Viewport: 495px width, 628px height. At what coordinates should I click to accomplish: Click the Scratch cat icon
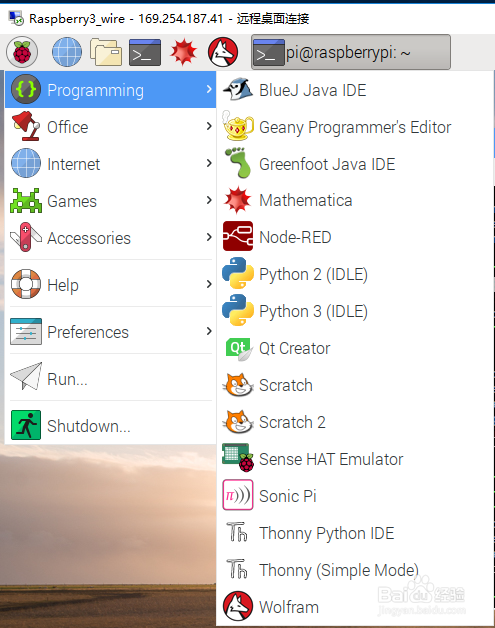[238, 384]
